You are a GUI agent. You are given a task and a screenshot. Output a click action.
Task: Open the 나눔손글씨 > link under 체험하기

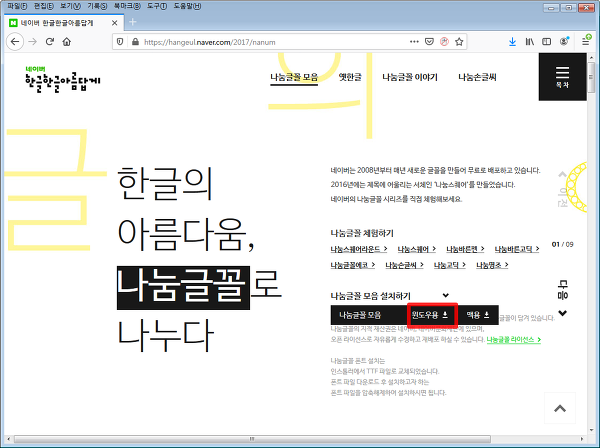tap(404, 265)
